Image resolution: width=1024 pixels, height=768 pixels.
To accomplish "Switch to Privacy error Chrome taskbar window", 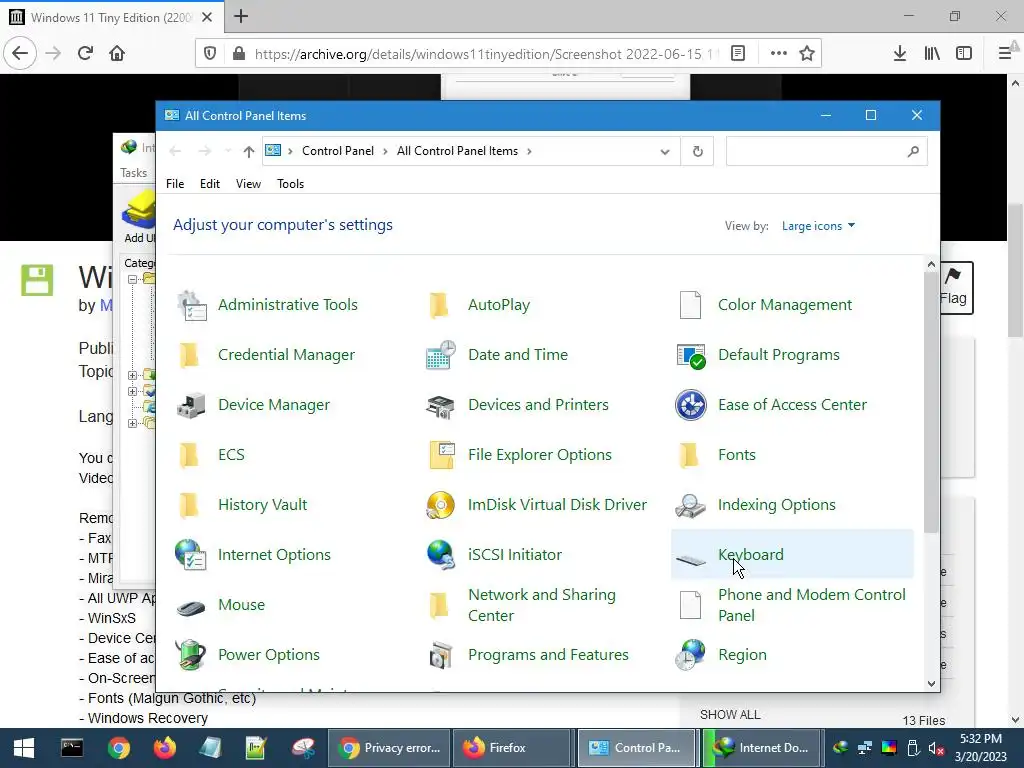I will coord(390,748).
